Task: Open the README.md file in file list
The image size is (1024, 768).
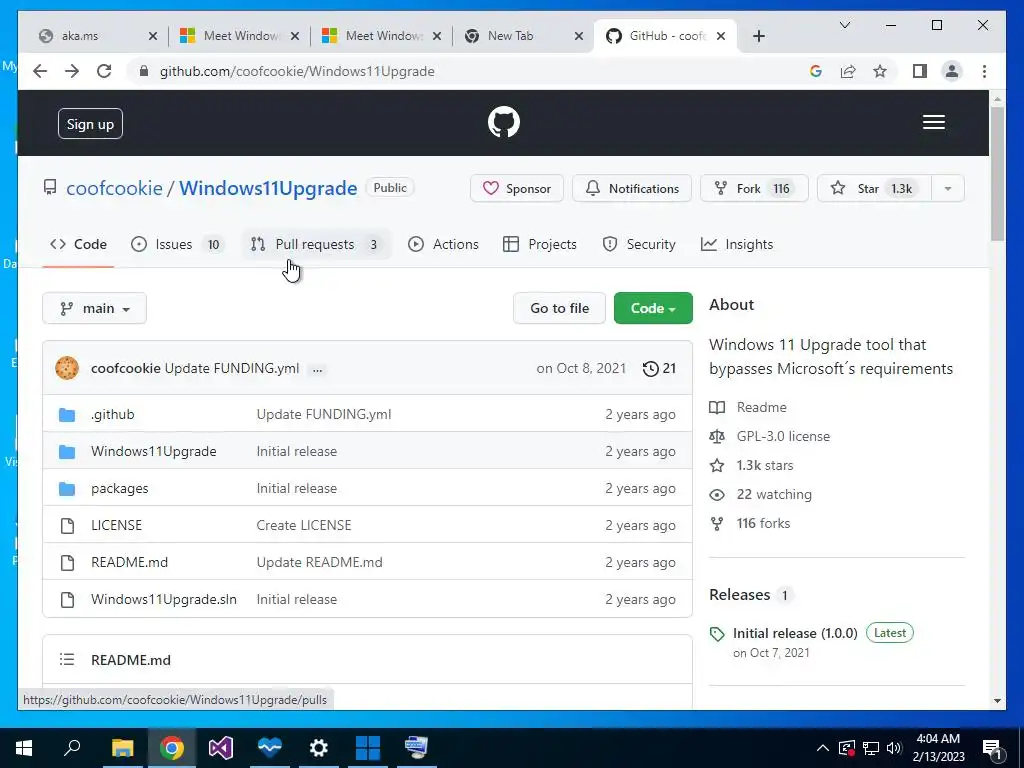Action: click(x=129, y=562)
